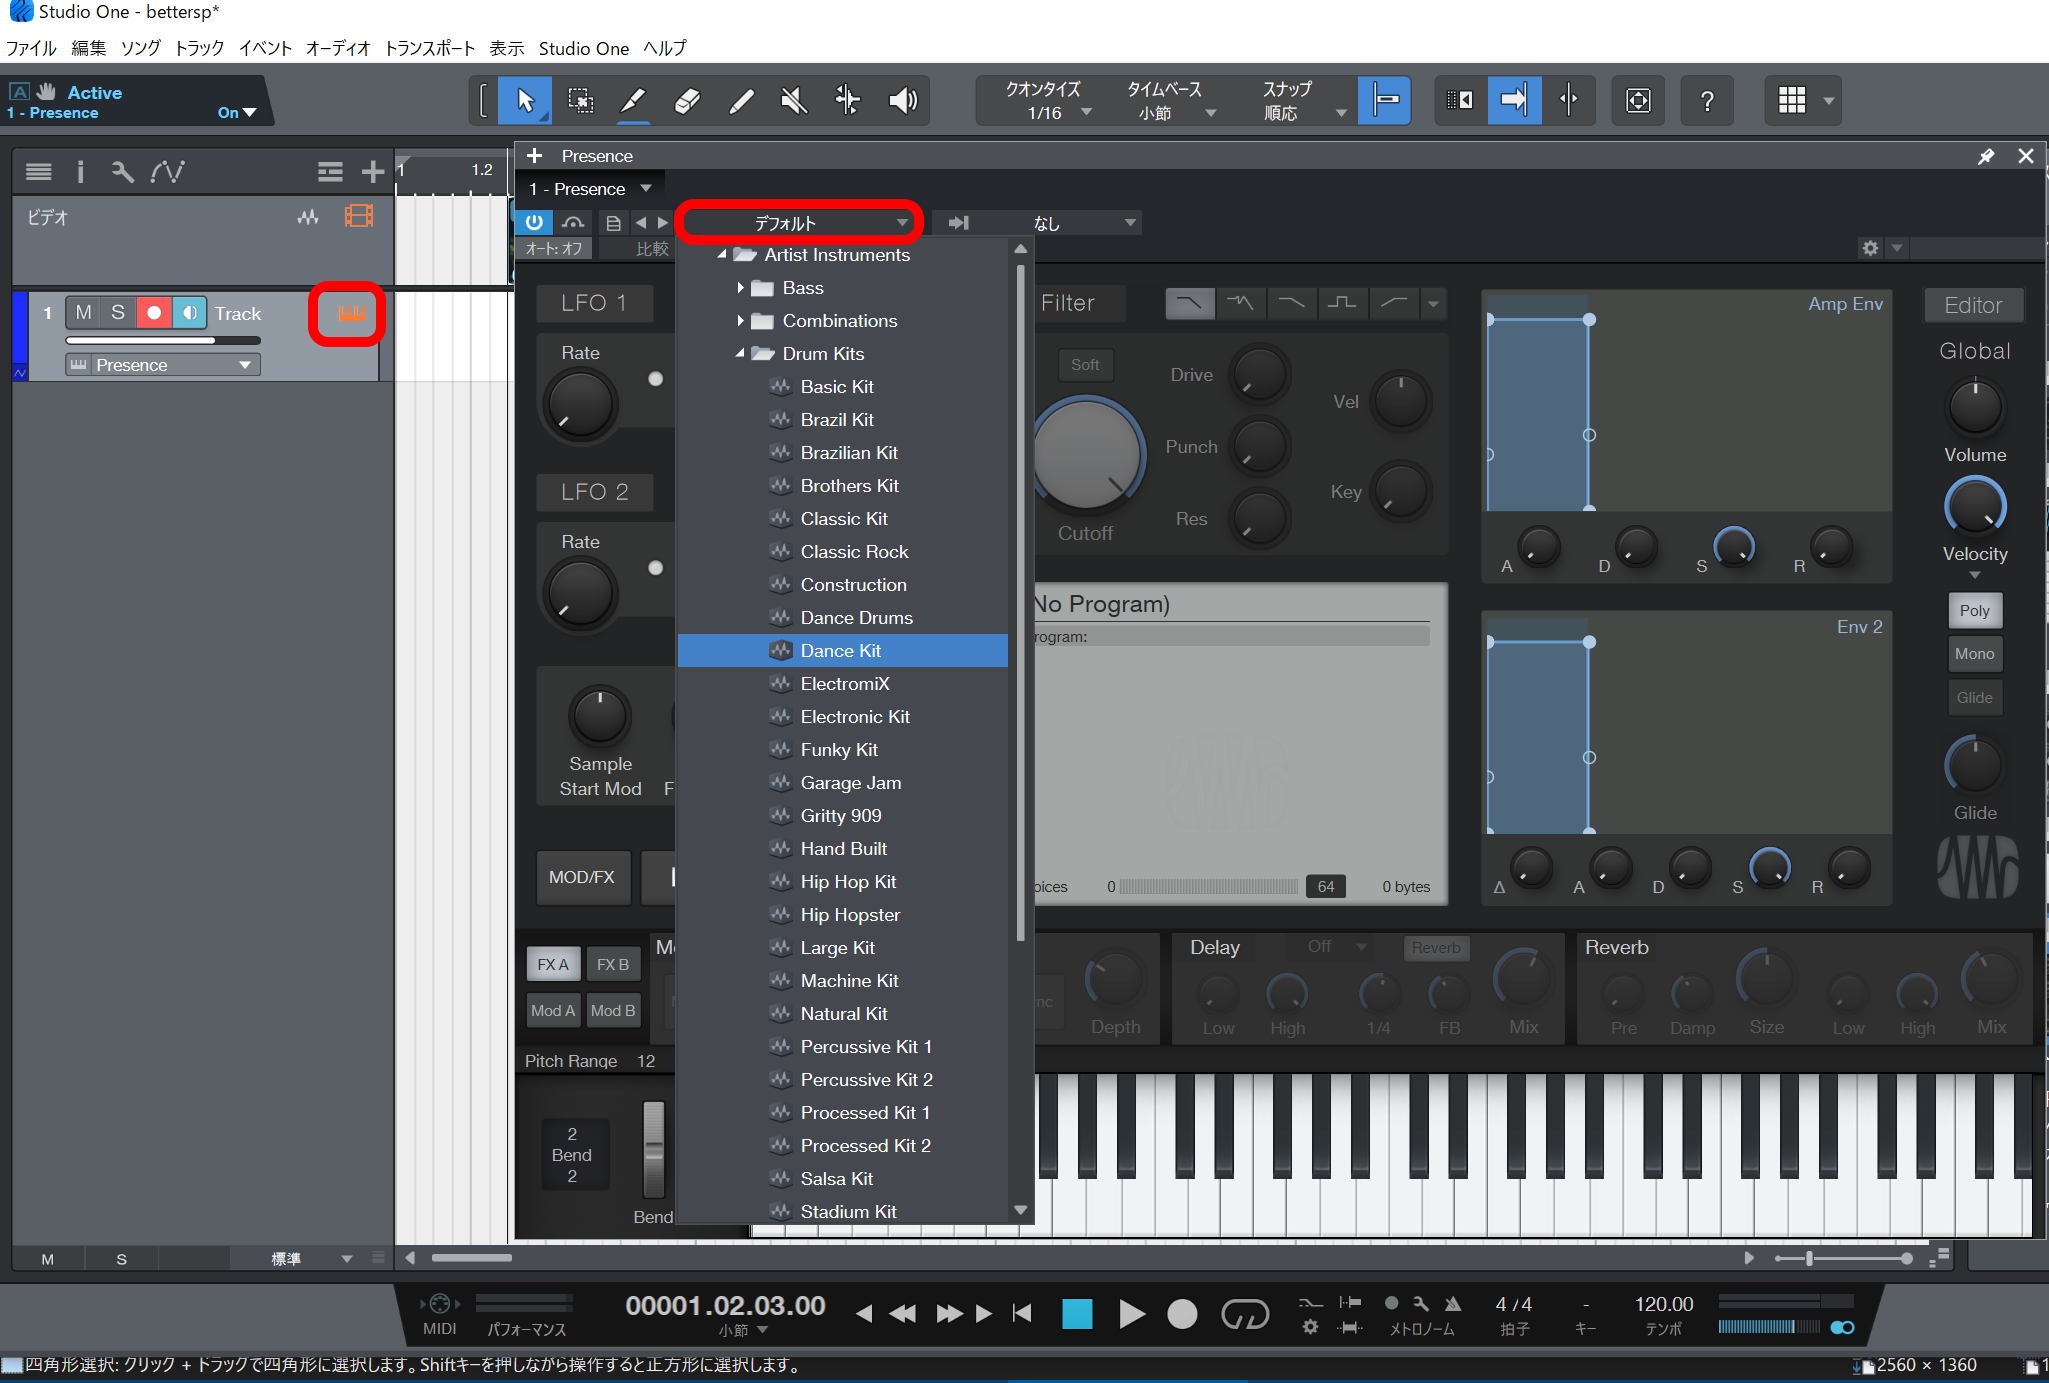The image size is (2049, 1383).
Task: Click the stop button in transport
Action: 1077,1313
